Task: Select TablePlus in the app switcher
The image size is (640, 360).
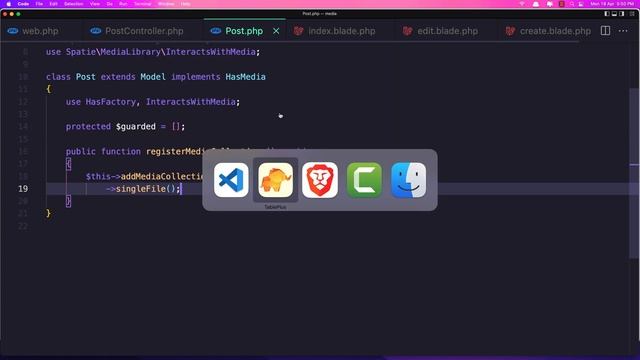Action: pos(276,180)
